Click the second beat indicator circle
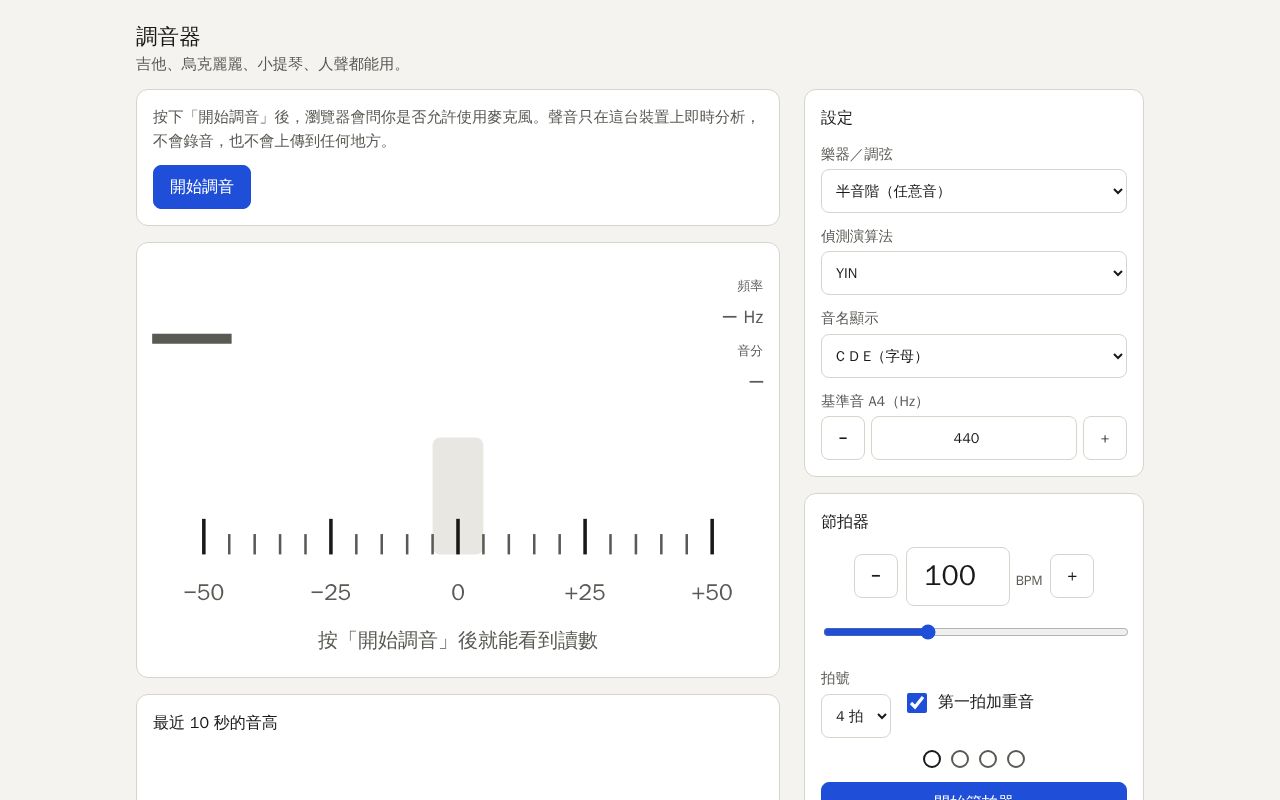Viewport: 1280px width, 800px height. (x=960, y=759)
